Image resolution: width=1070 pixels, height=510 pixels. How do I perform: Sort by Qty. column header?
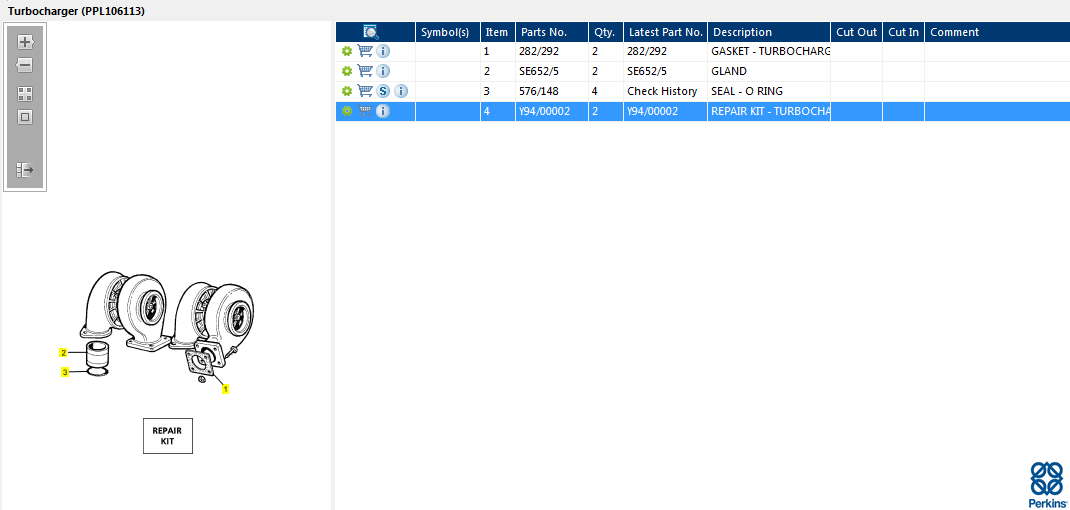click(606, 32)
